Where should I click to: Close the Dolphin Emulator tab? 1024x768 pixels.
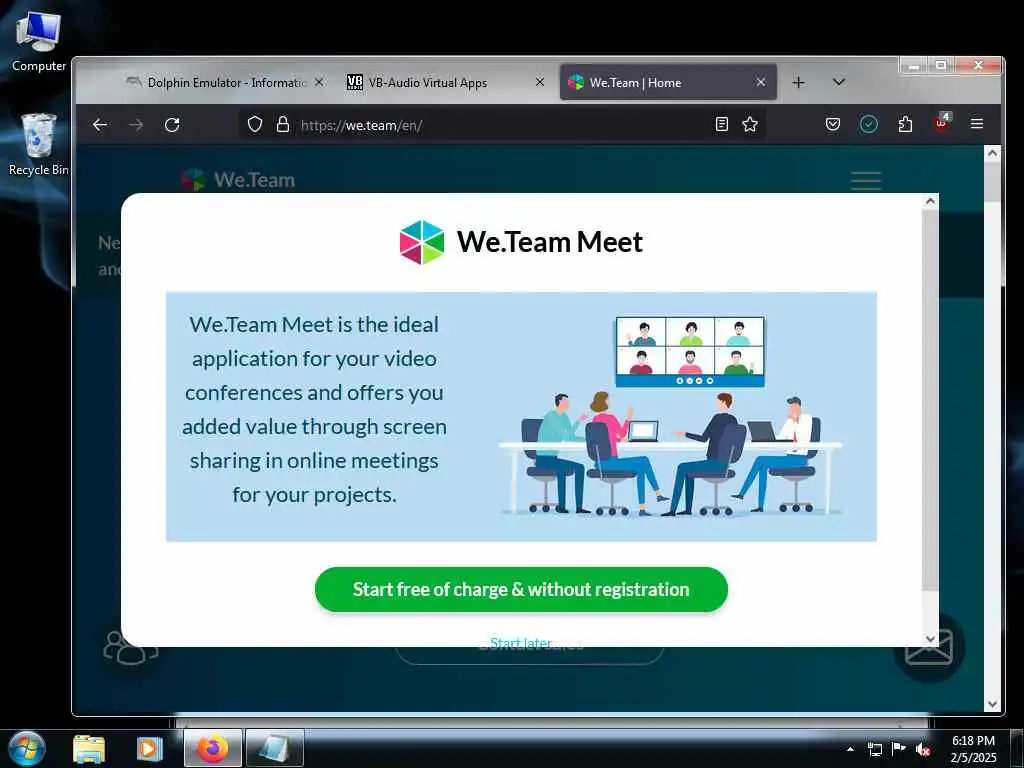coord(319,82)
